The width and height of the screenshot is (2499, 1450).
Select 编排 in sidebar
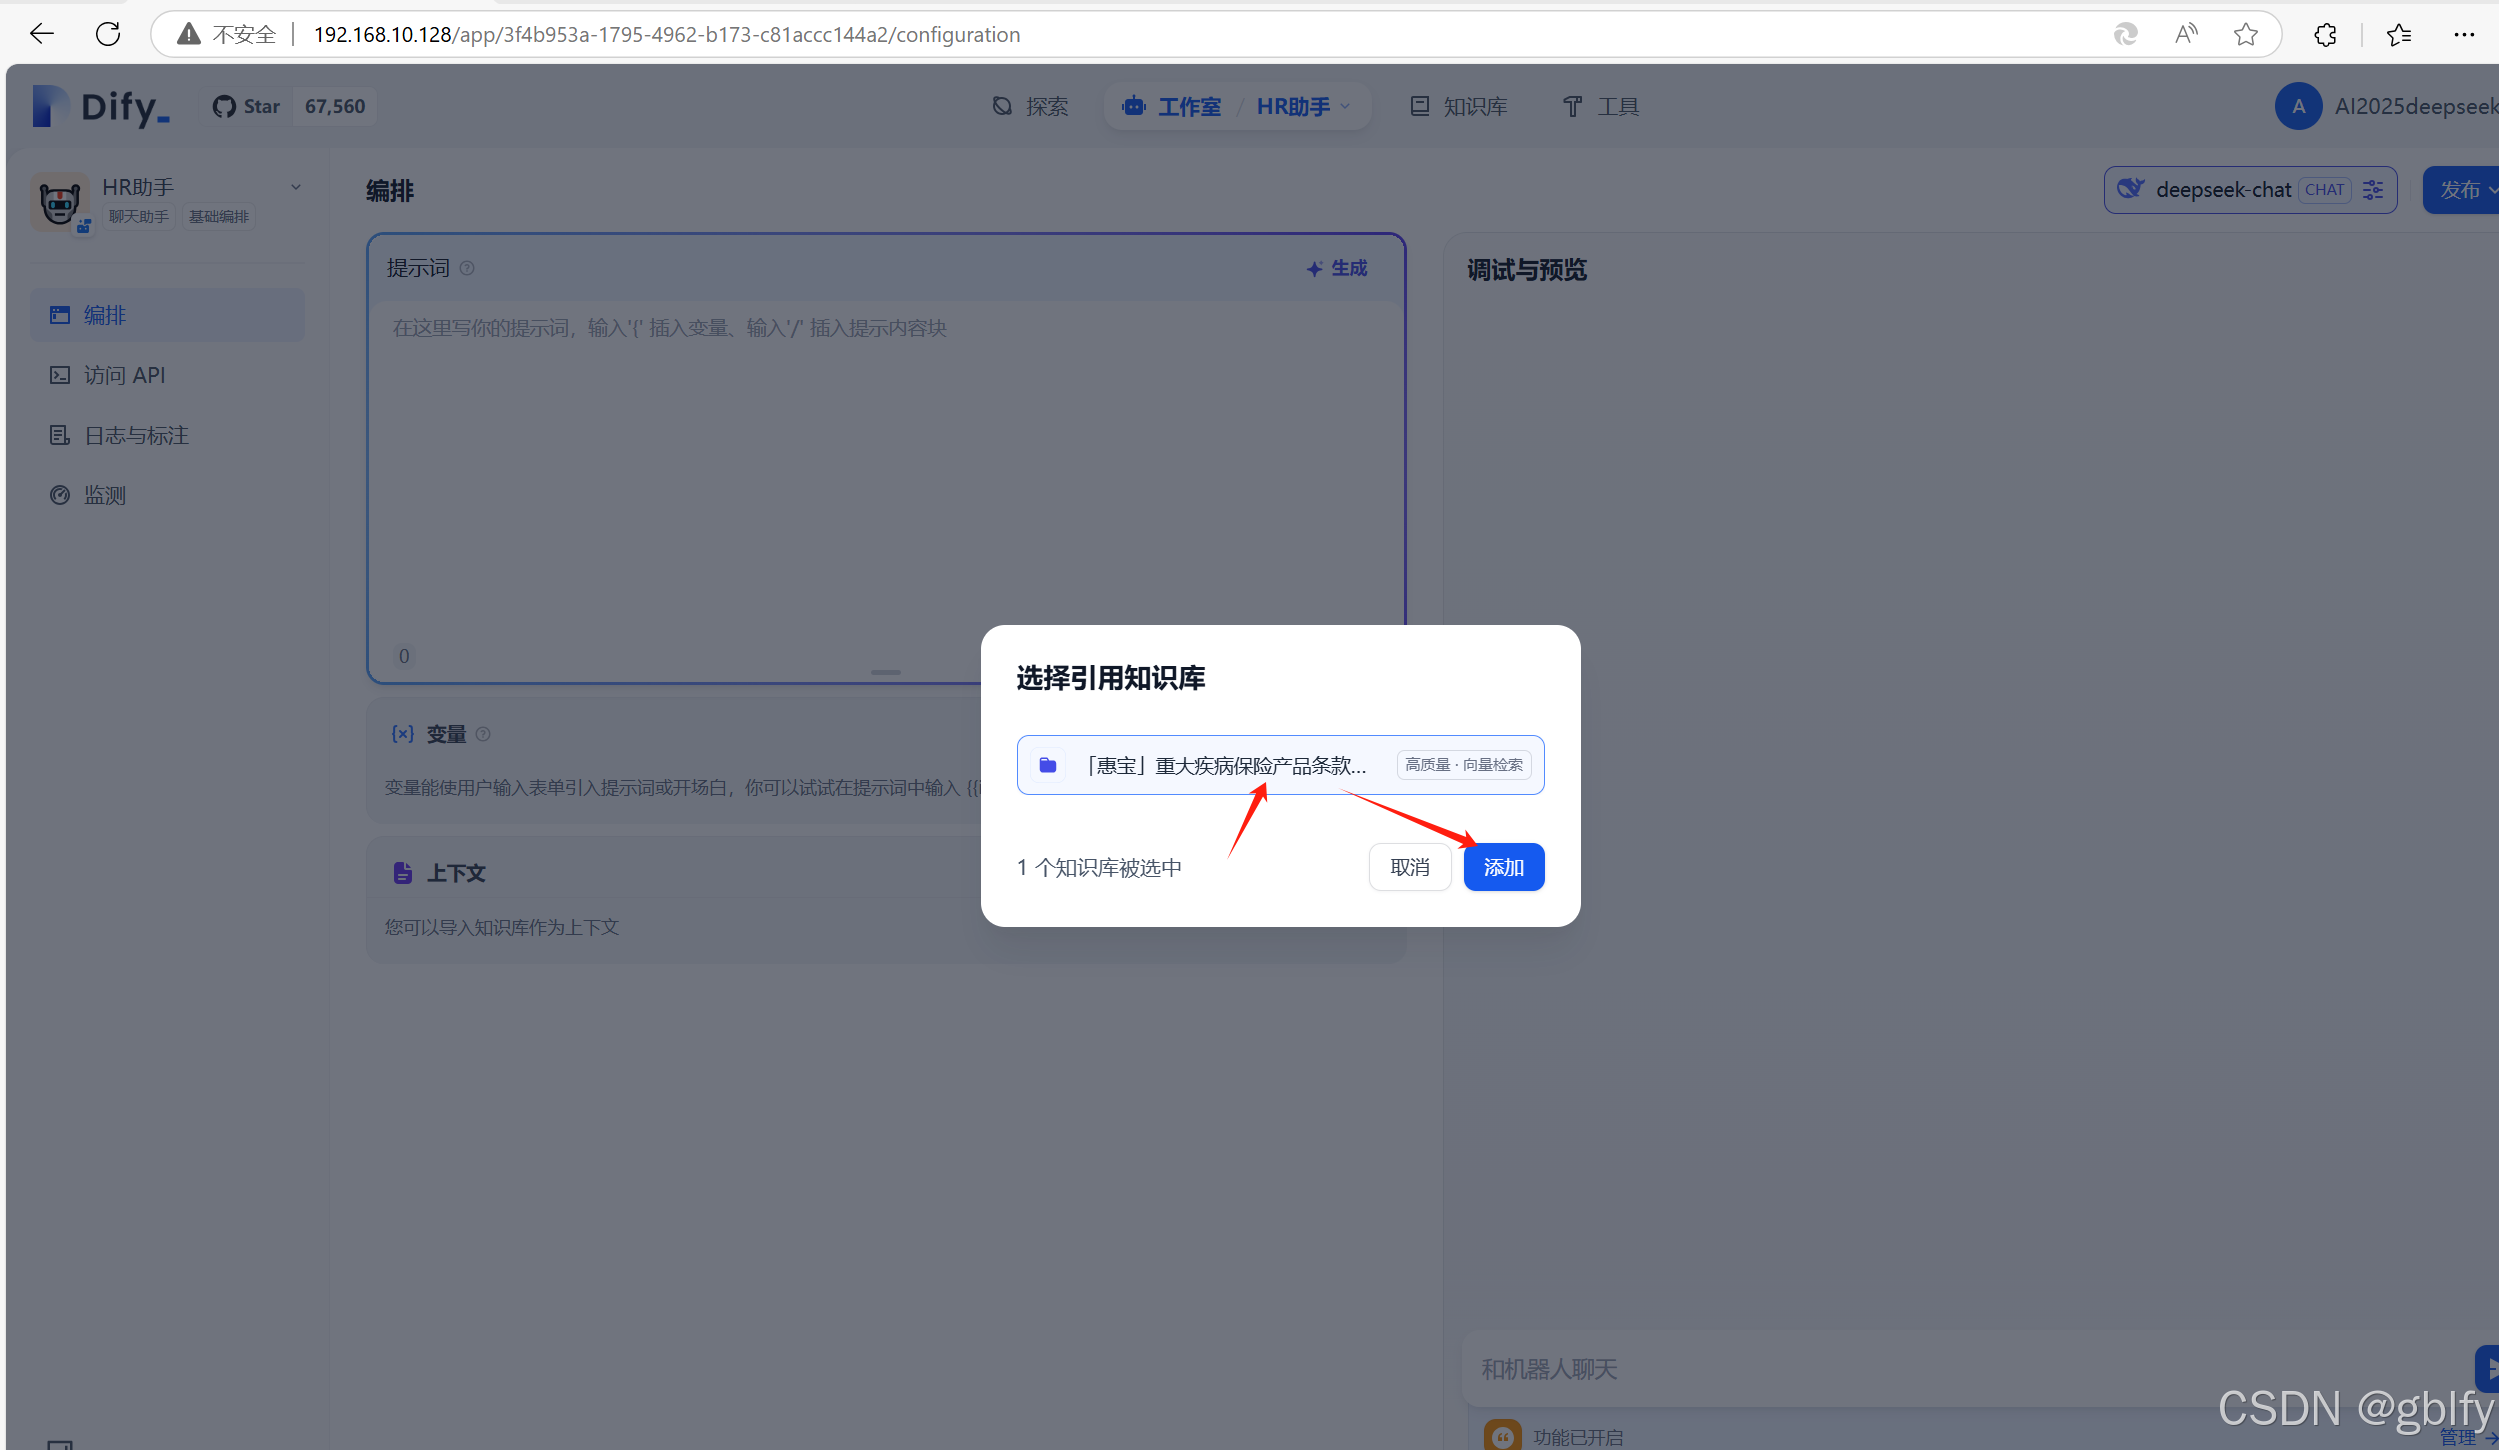[168, 315]
